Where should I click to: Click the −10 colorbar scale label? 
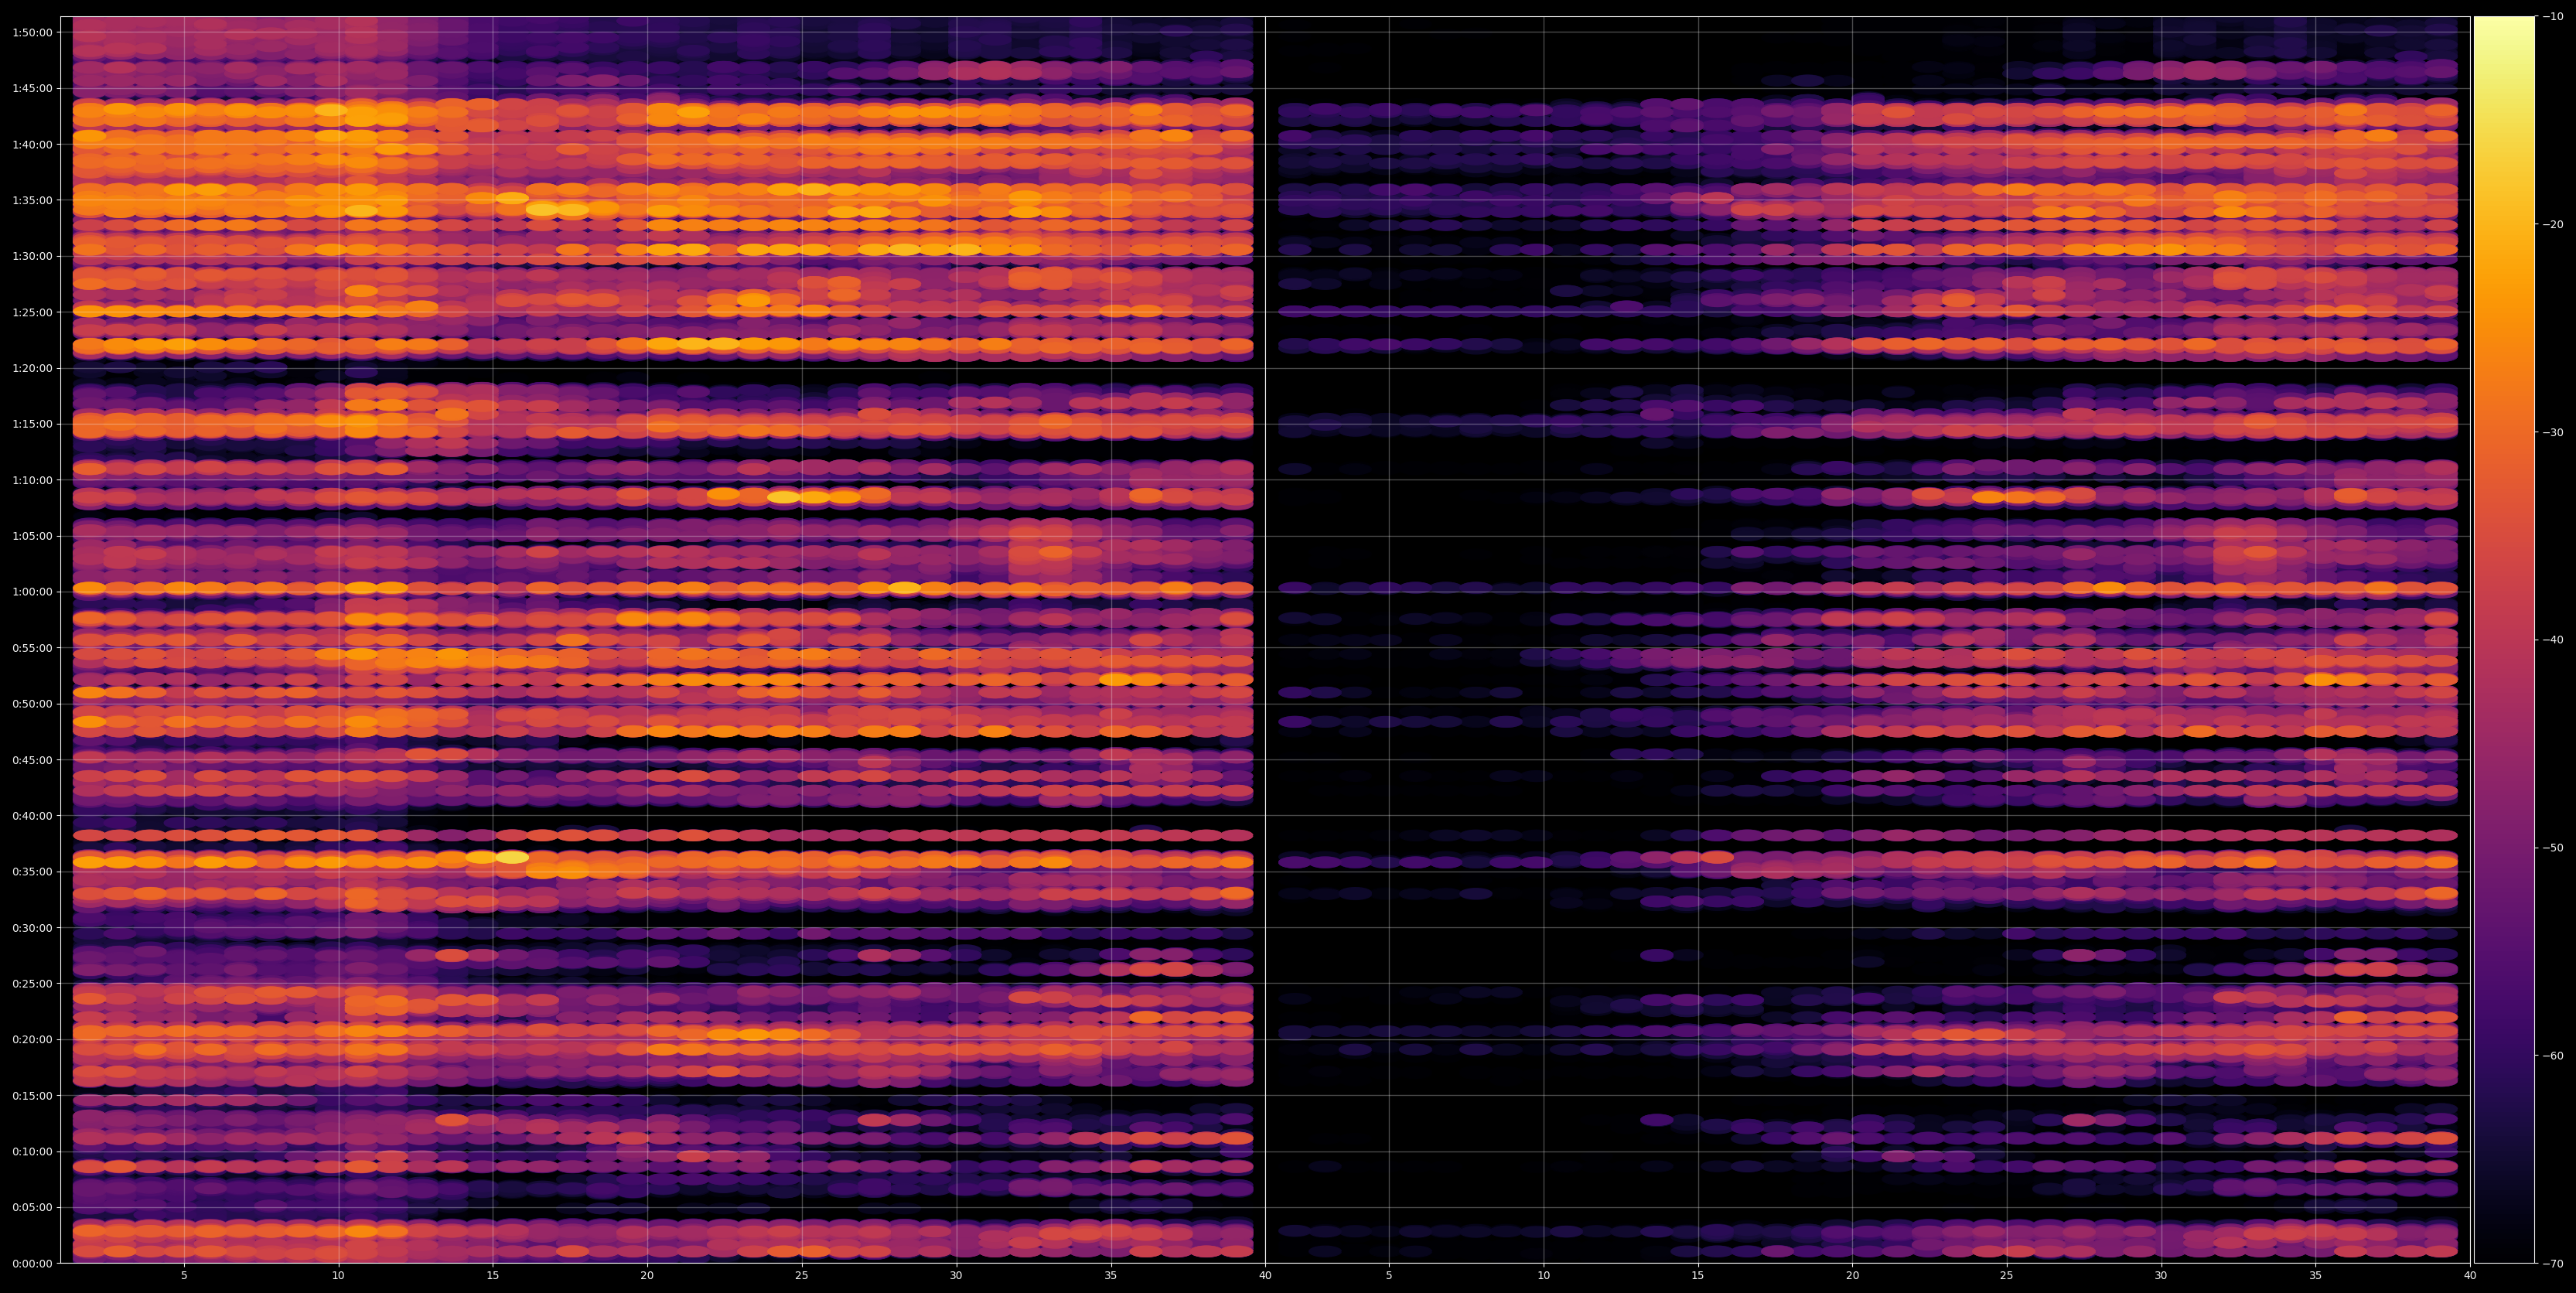tap(2553, 17)
